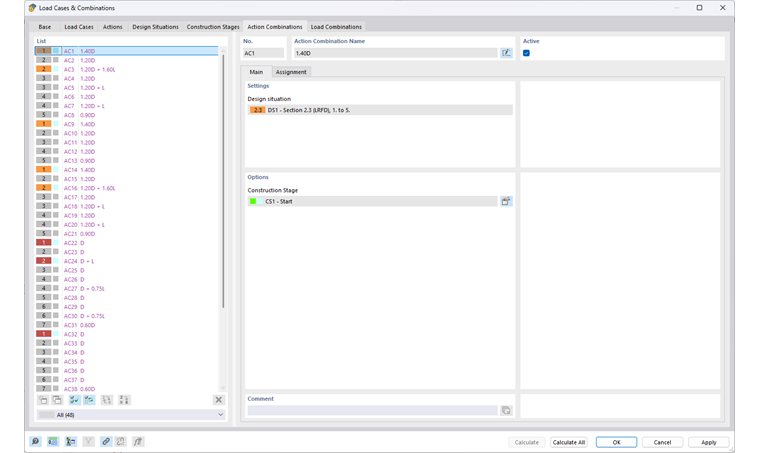Image resolution: width=760 pixels, height=453 pixels.
Task: Select list row AC24 D + L
Action: (x=127, y=261)
